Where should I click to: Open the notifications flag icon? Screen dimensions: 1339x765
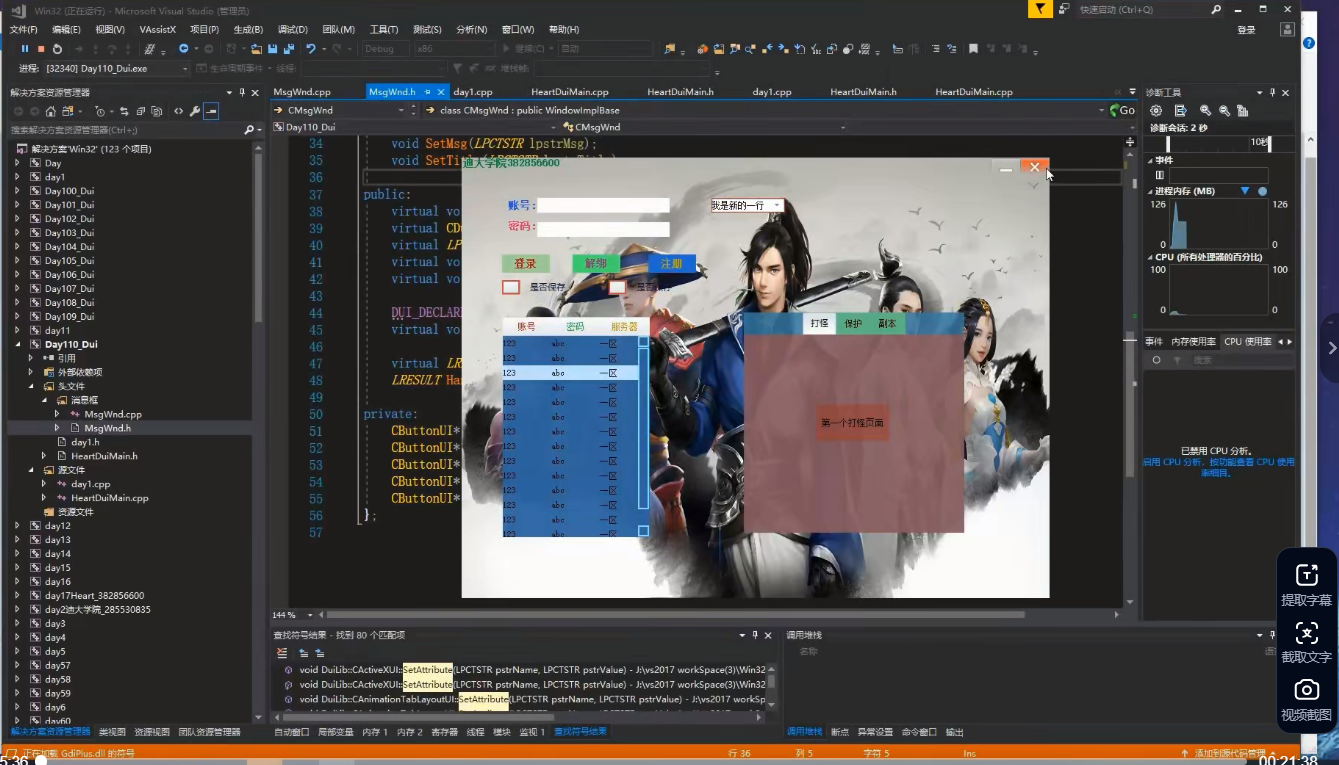(x=1041, y=9)
